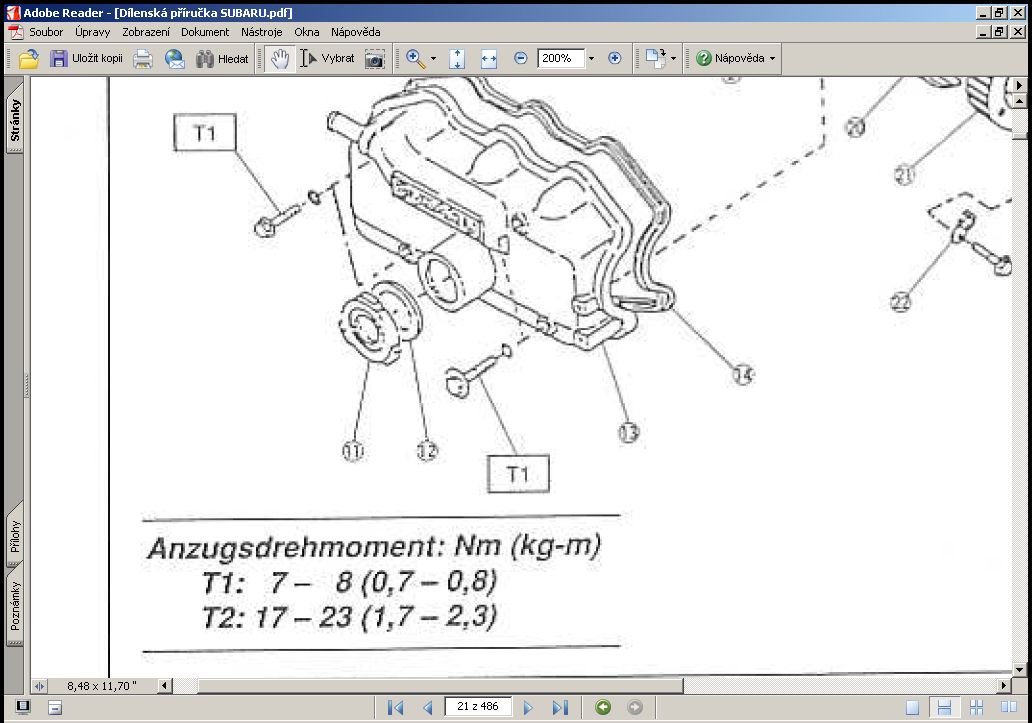Click vertical scrollbar up arrow
Screen dimensions: 1032x723
(x=1019, y=101)
